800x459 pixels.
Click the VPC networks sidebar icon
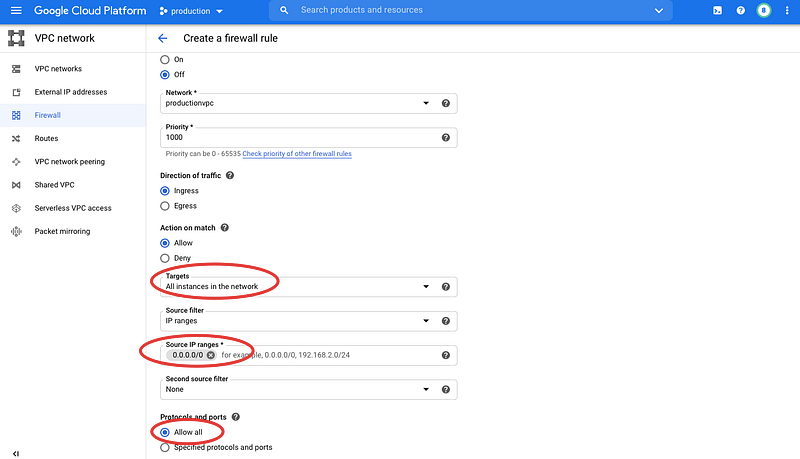point(16,69)
